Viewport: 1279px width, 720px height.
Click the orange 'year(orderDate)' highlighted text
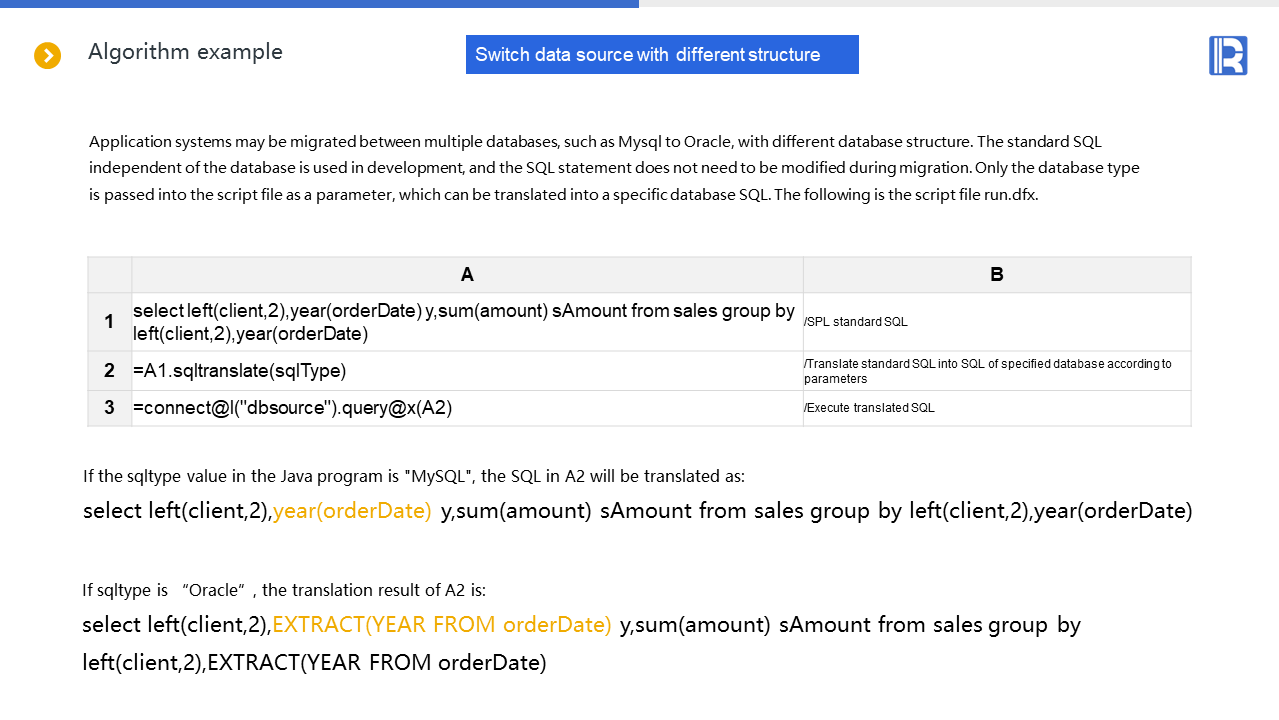(x=352, y=511)
